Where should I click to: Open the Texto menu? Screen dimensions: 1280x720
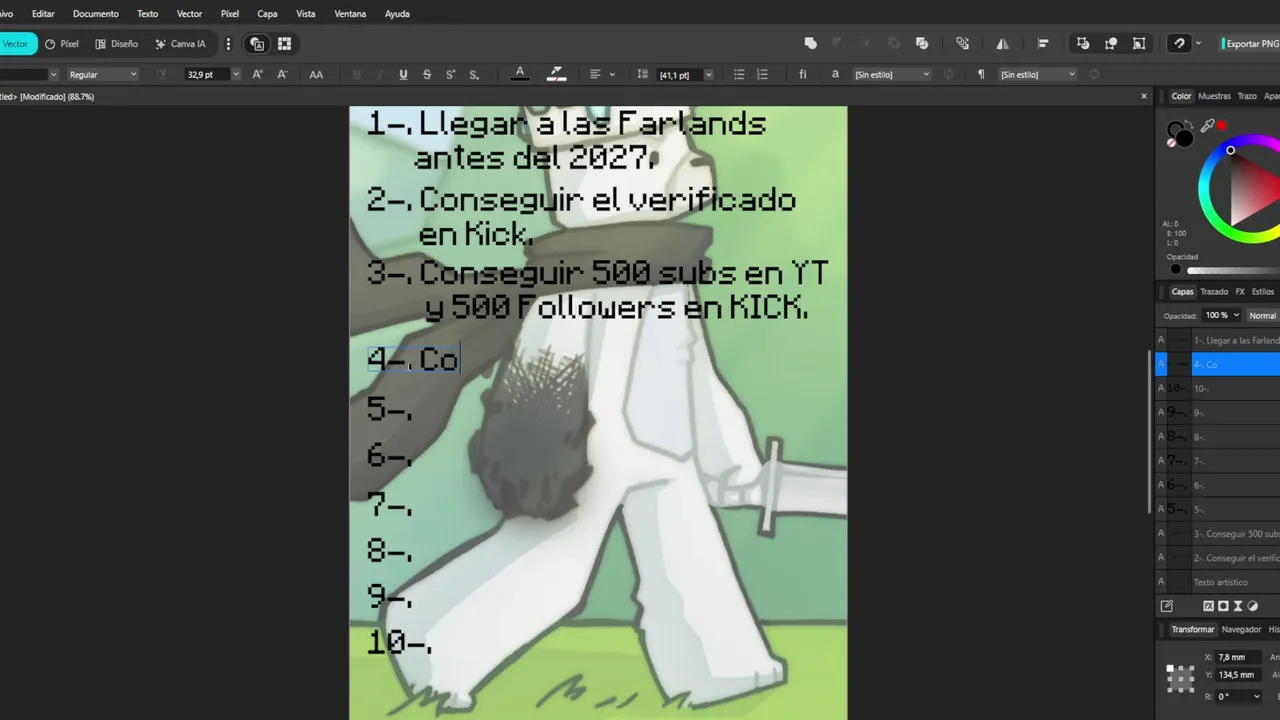(x=147, y=14)
